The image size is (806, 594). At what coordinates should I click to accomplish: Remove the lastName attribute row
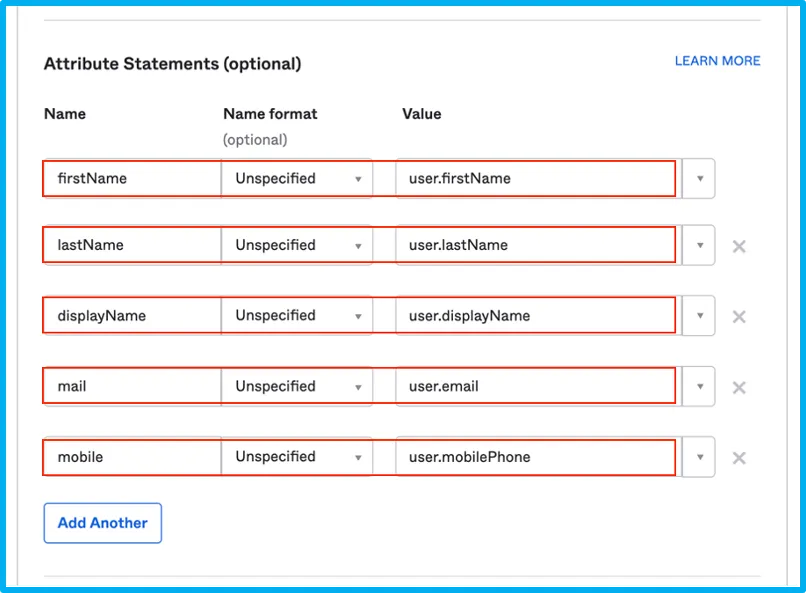[739, 246]
